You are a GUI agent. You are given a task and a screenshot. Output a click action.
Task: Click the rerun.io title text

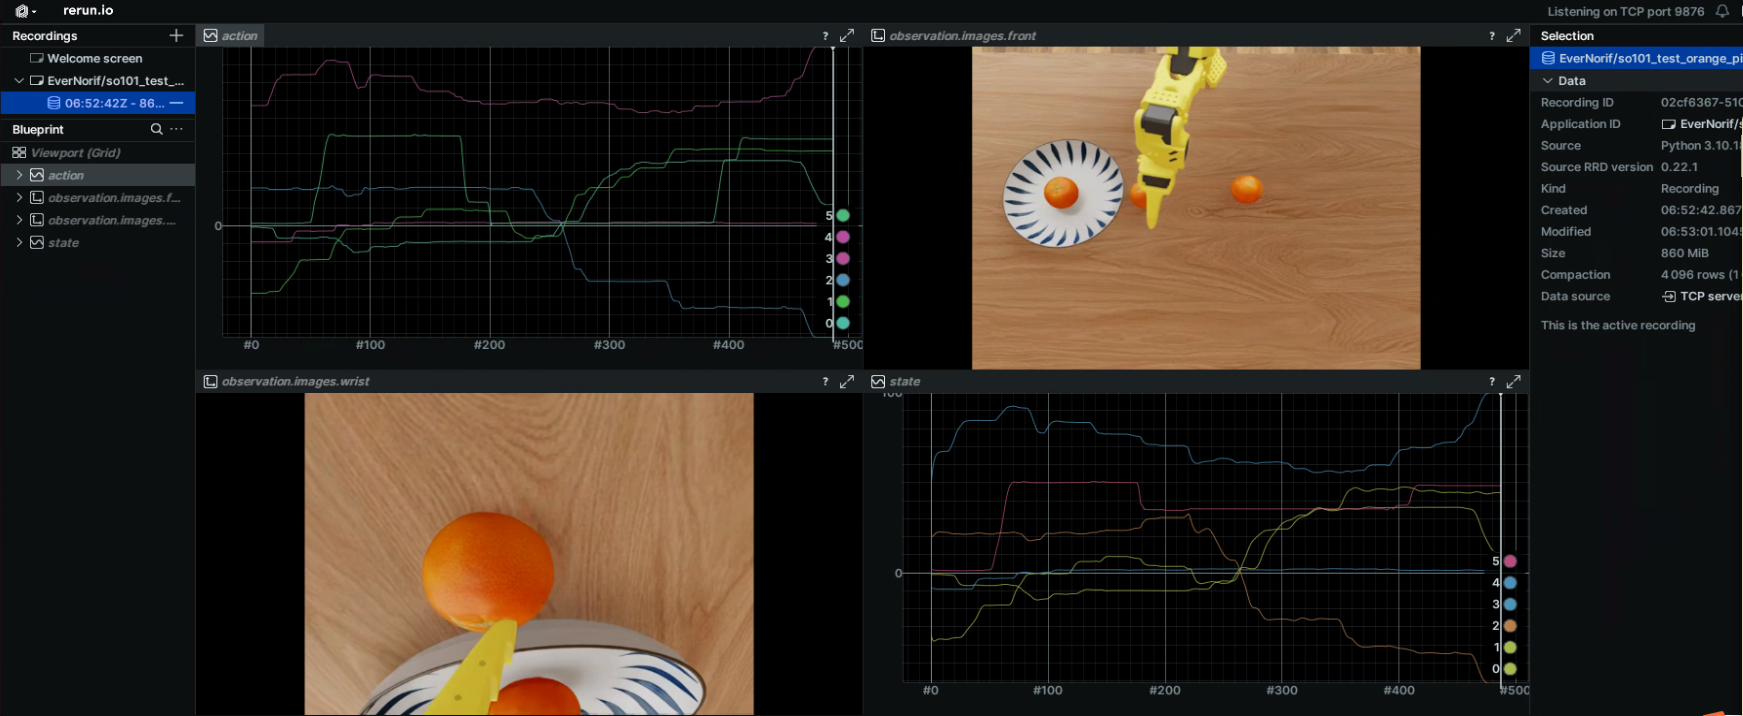coord(88,11)
